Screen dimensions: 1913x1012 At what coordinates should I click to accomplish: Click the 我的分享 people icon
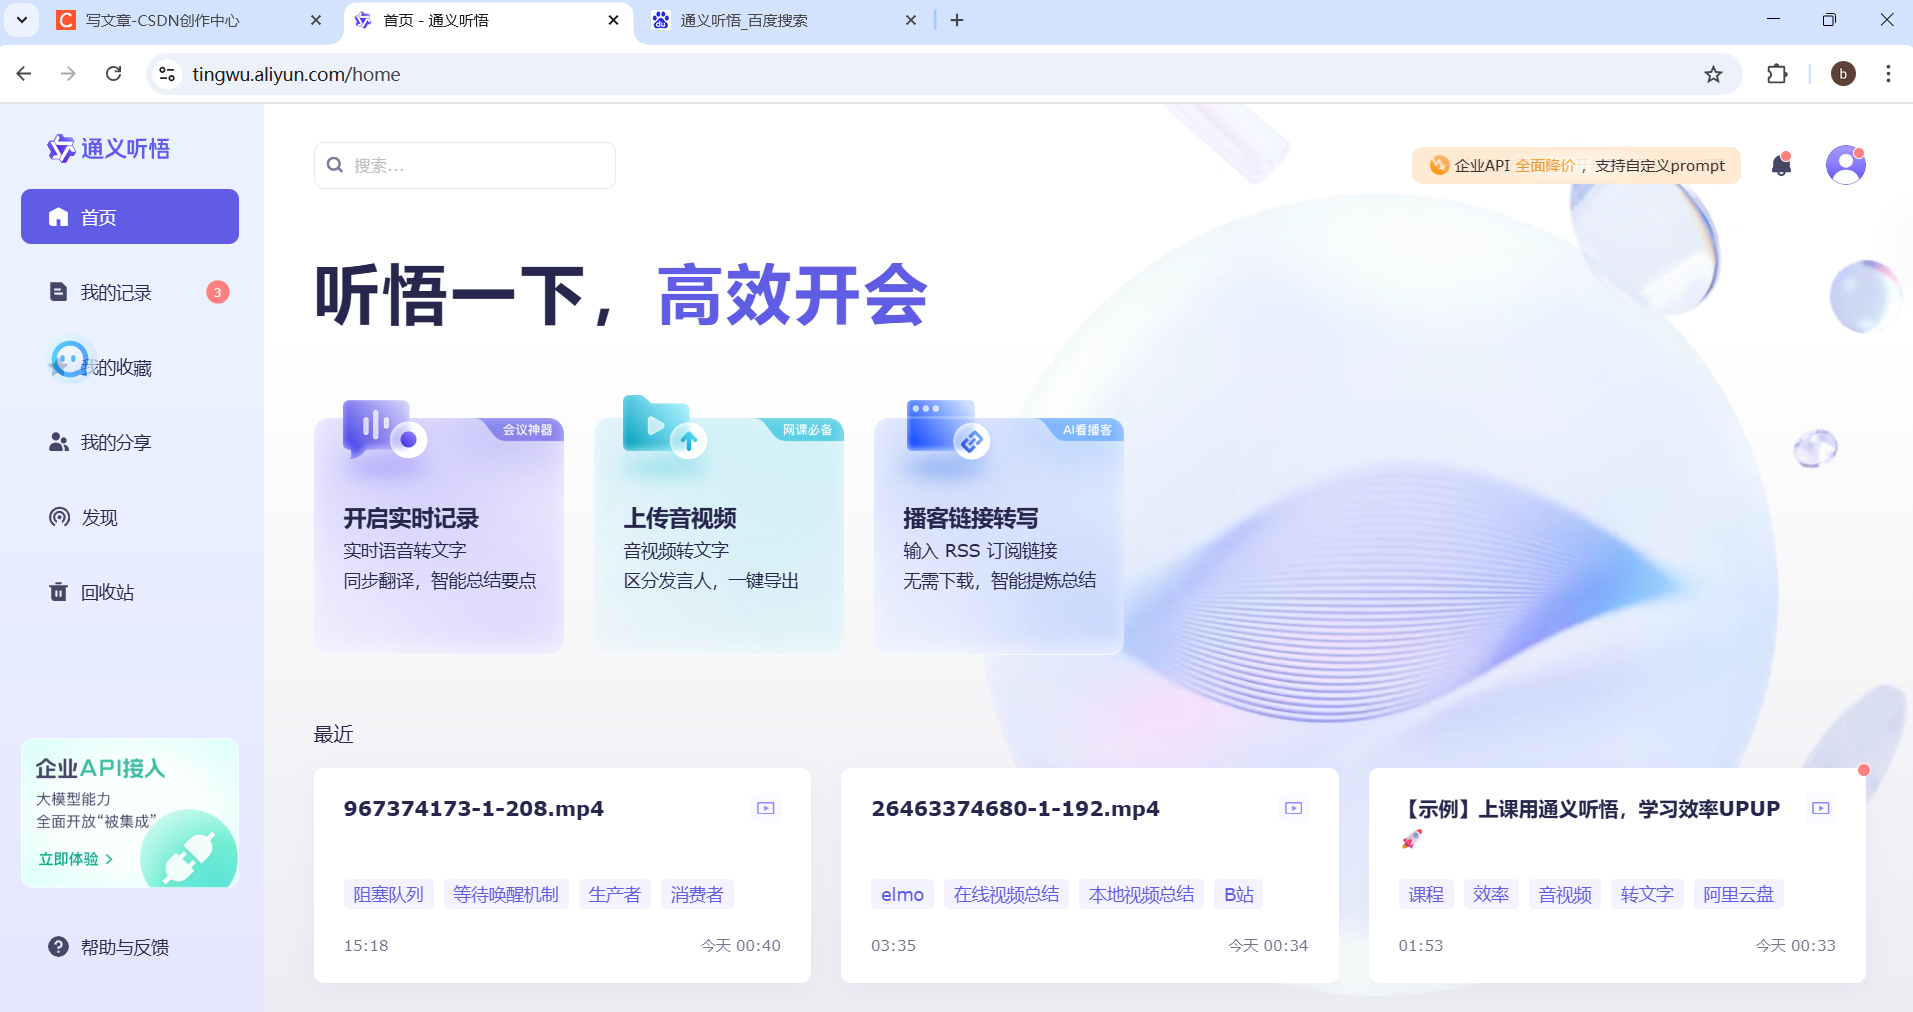coord(59,442)
